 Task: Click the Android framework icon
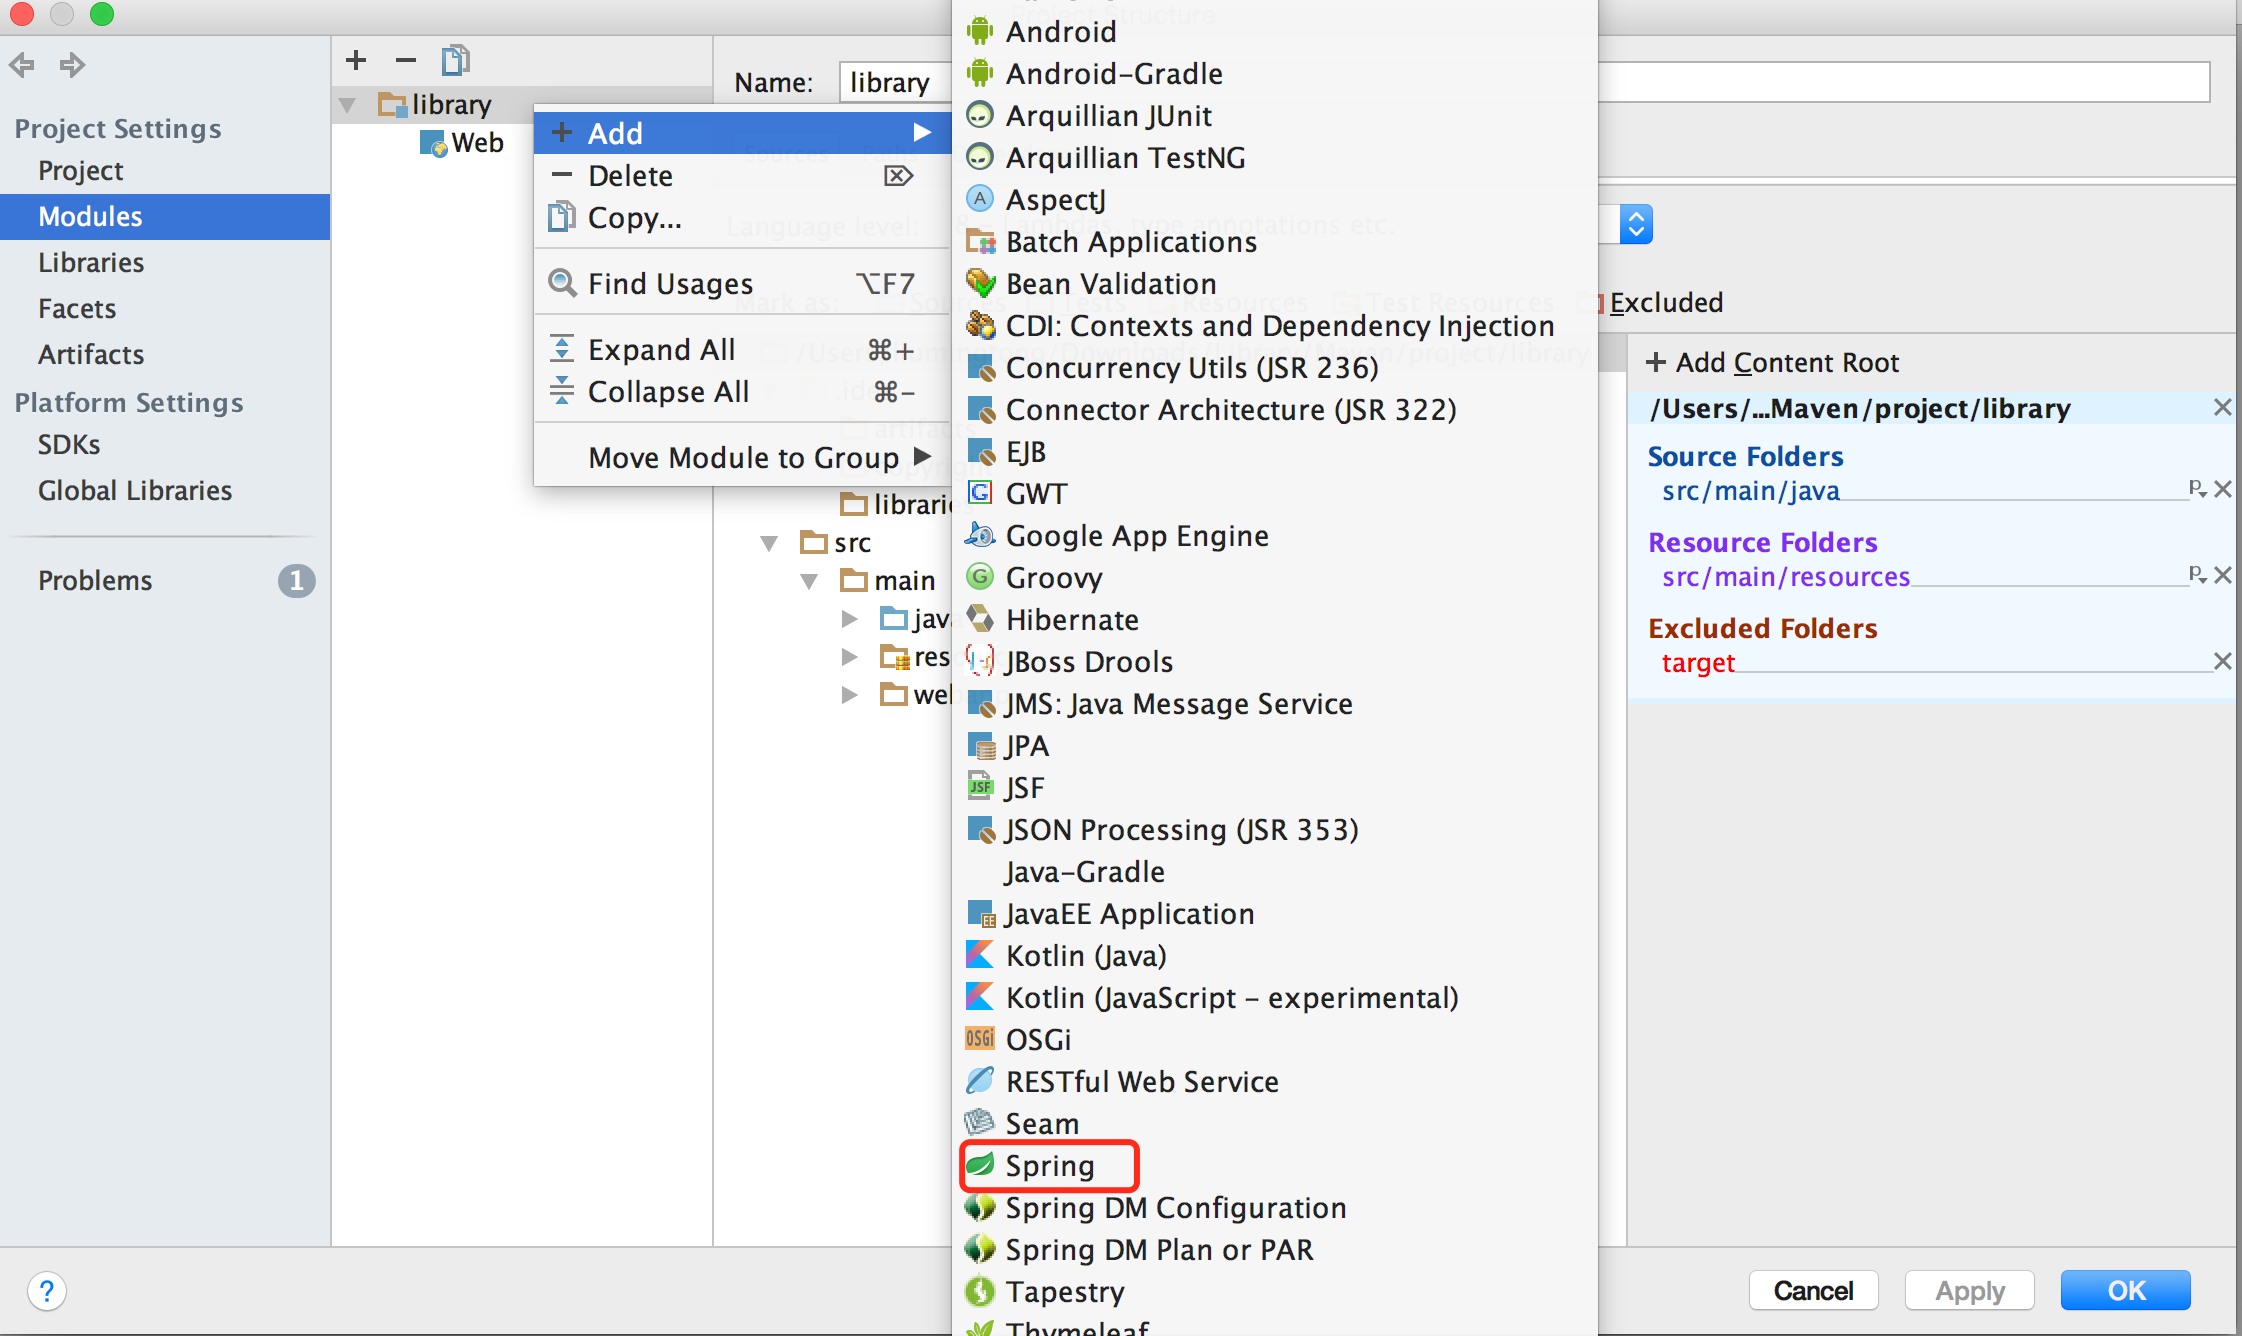[980, 31]
